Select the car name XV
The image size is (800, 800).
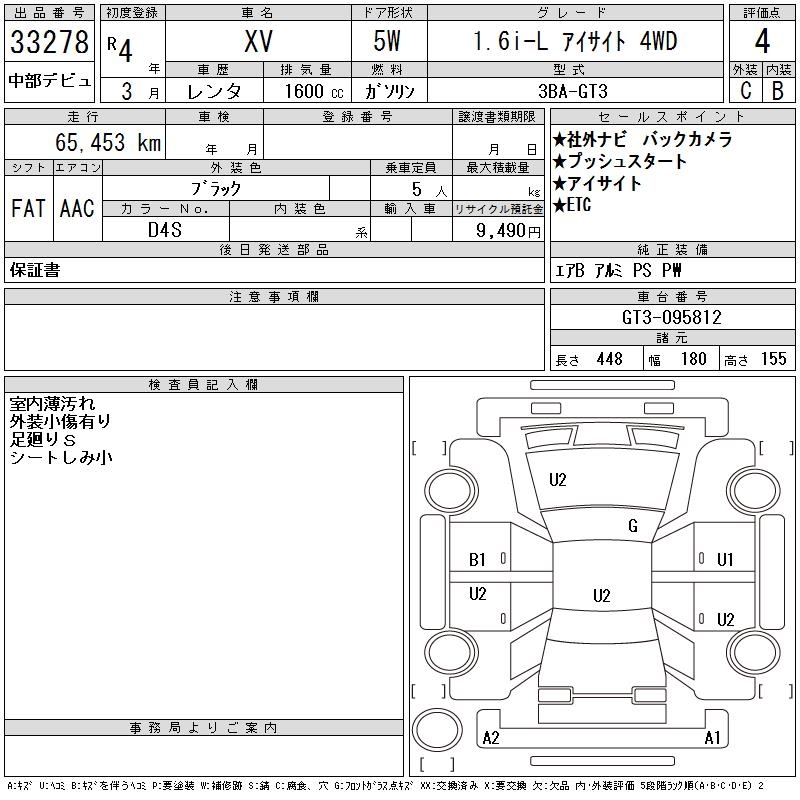(x=258, y=41)
